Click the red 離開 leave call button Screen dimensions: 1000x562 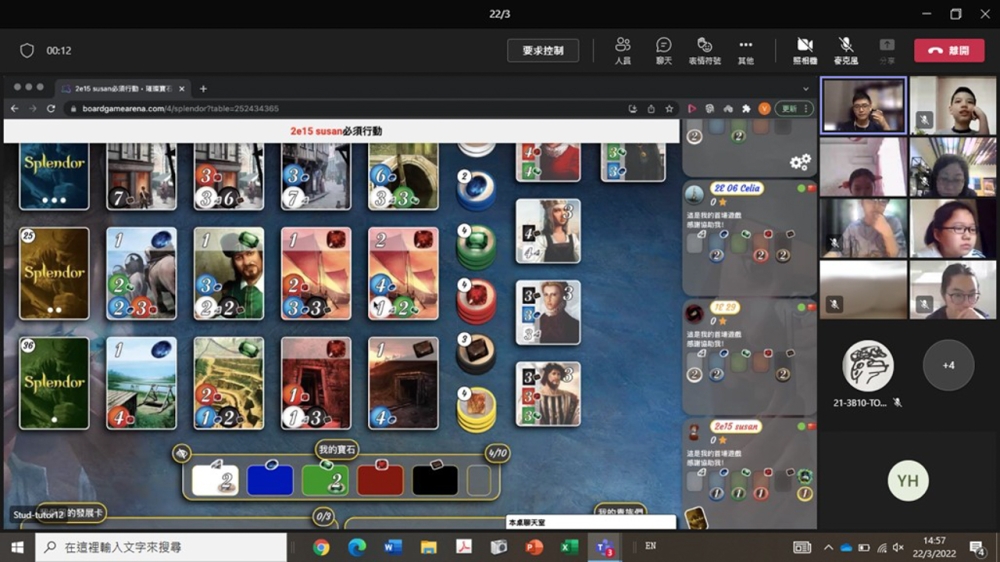(x=949, y=50)
